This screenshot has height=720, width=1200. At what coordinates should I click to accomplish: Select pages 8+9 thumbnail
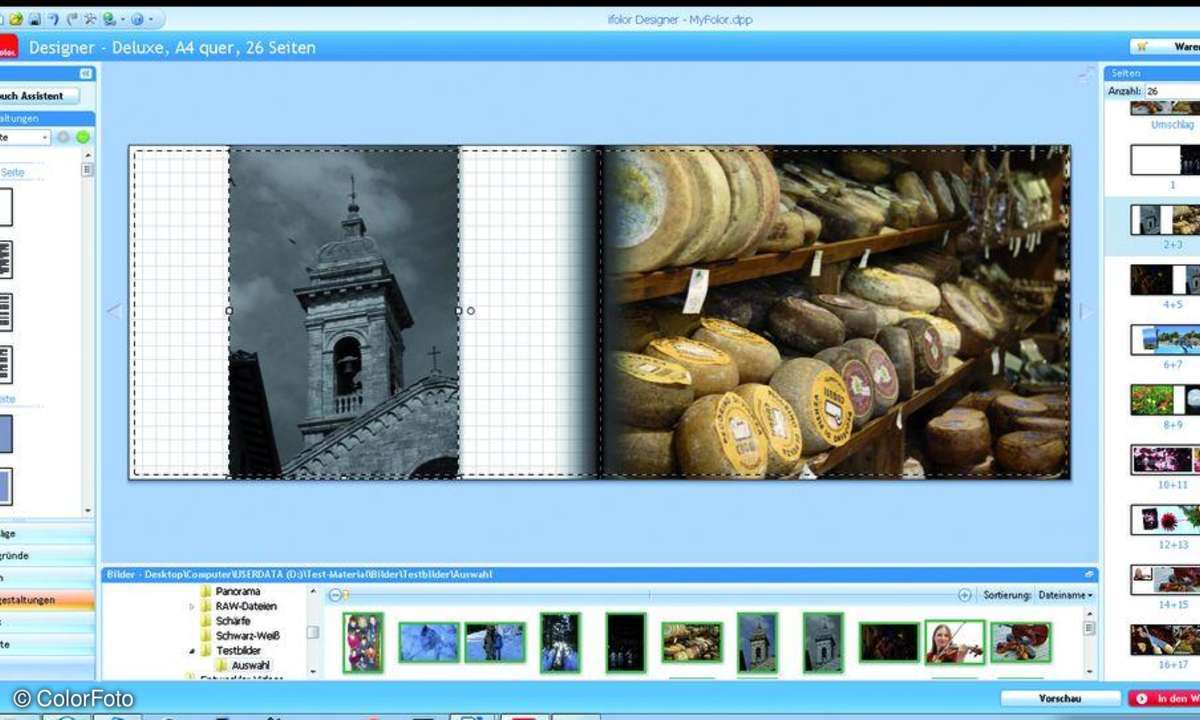click(x=1165, y=400)
